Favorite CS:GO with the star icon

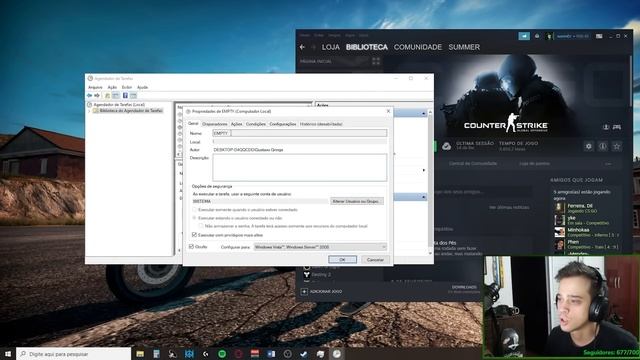(x=617, y=146)
